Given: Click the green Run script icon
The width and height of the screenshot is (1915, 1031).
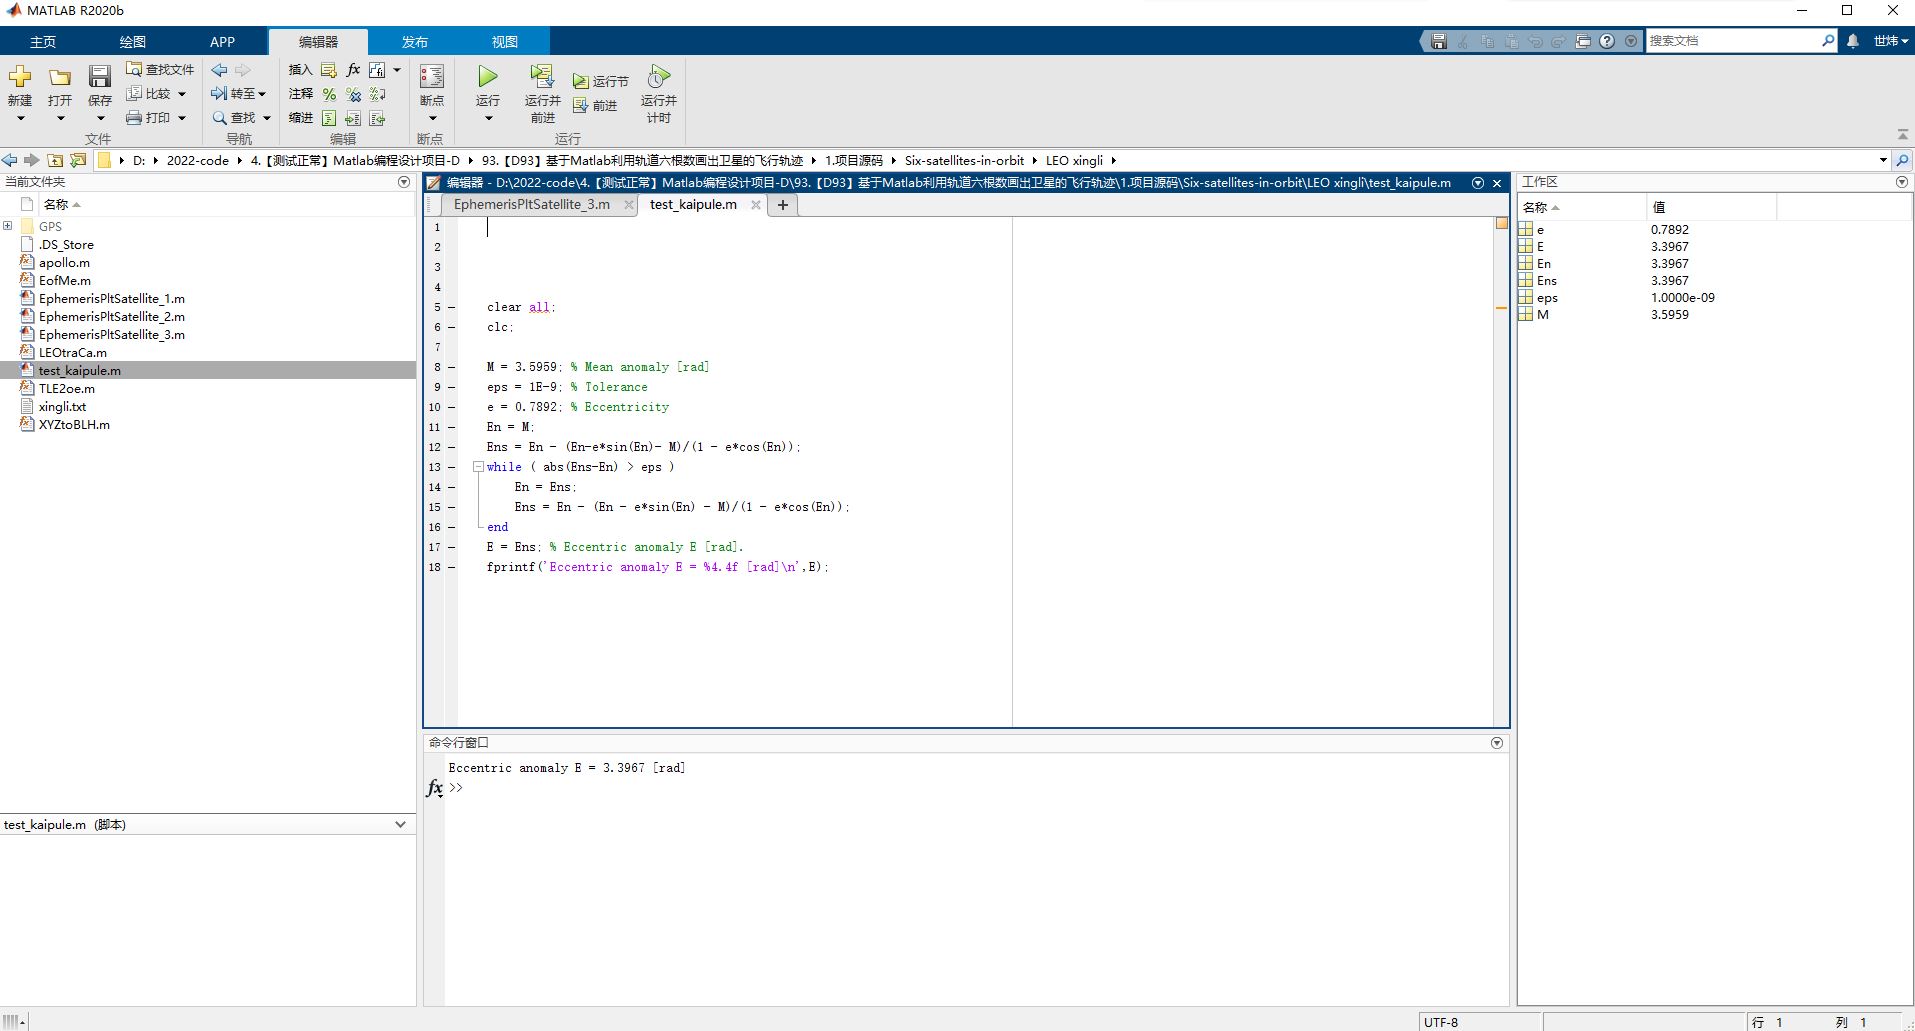Looking at the screenshot, I should pos(488,77).
